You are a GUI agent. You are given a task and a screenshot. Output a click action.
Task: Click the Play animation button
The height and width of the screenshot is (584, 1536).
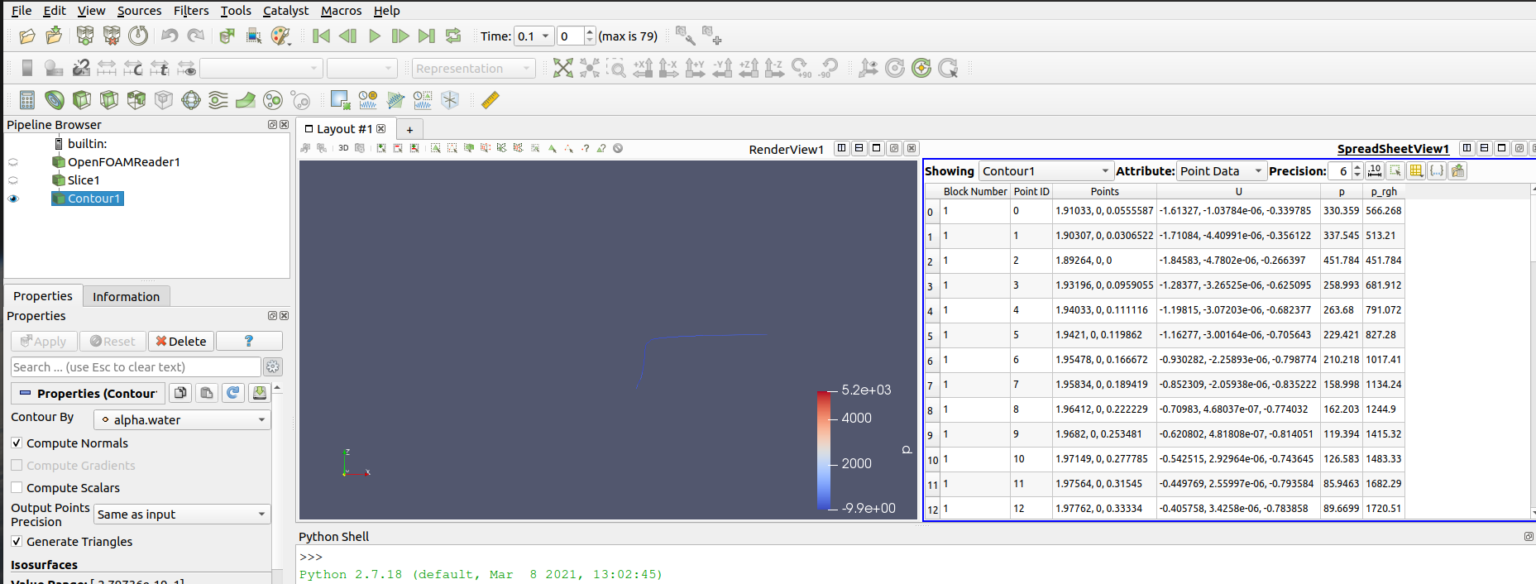tap(375, 36)
